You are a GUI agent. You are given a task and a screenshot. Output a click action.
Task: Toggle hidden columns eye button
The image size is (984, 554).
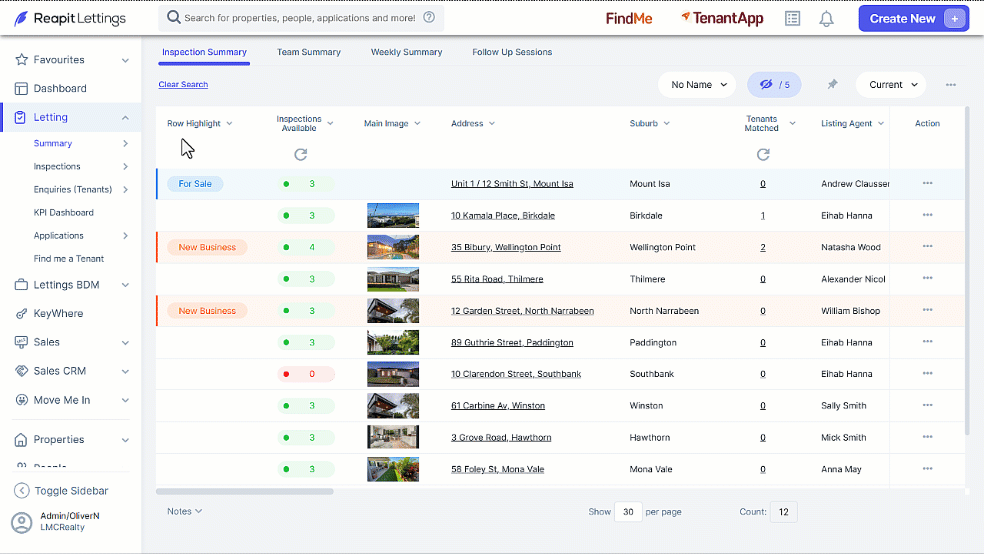tap(774, 85)
